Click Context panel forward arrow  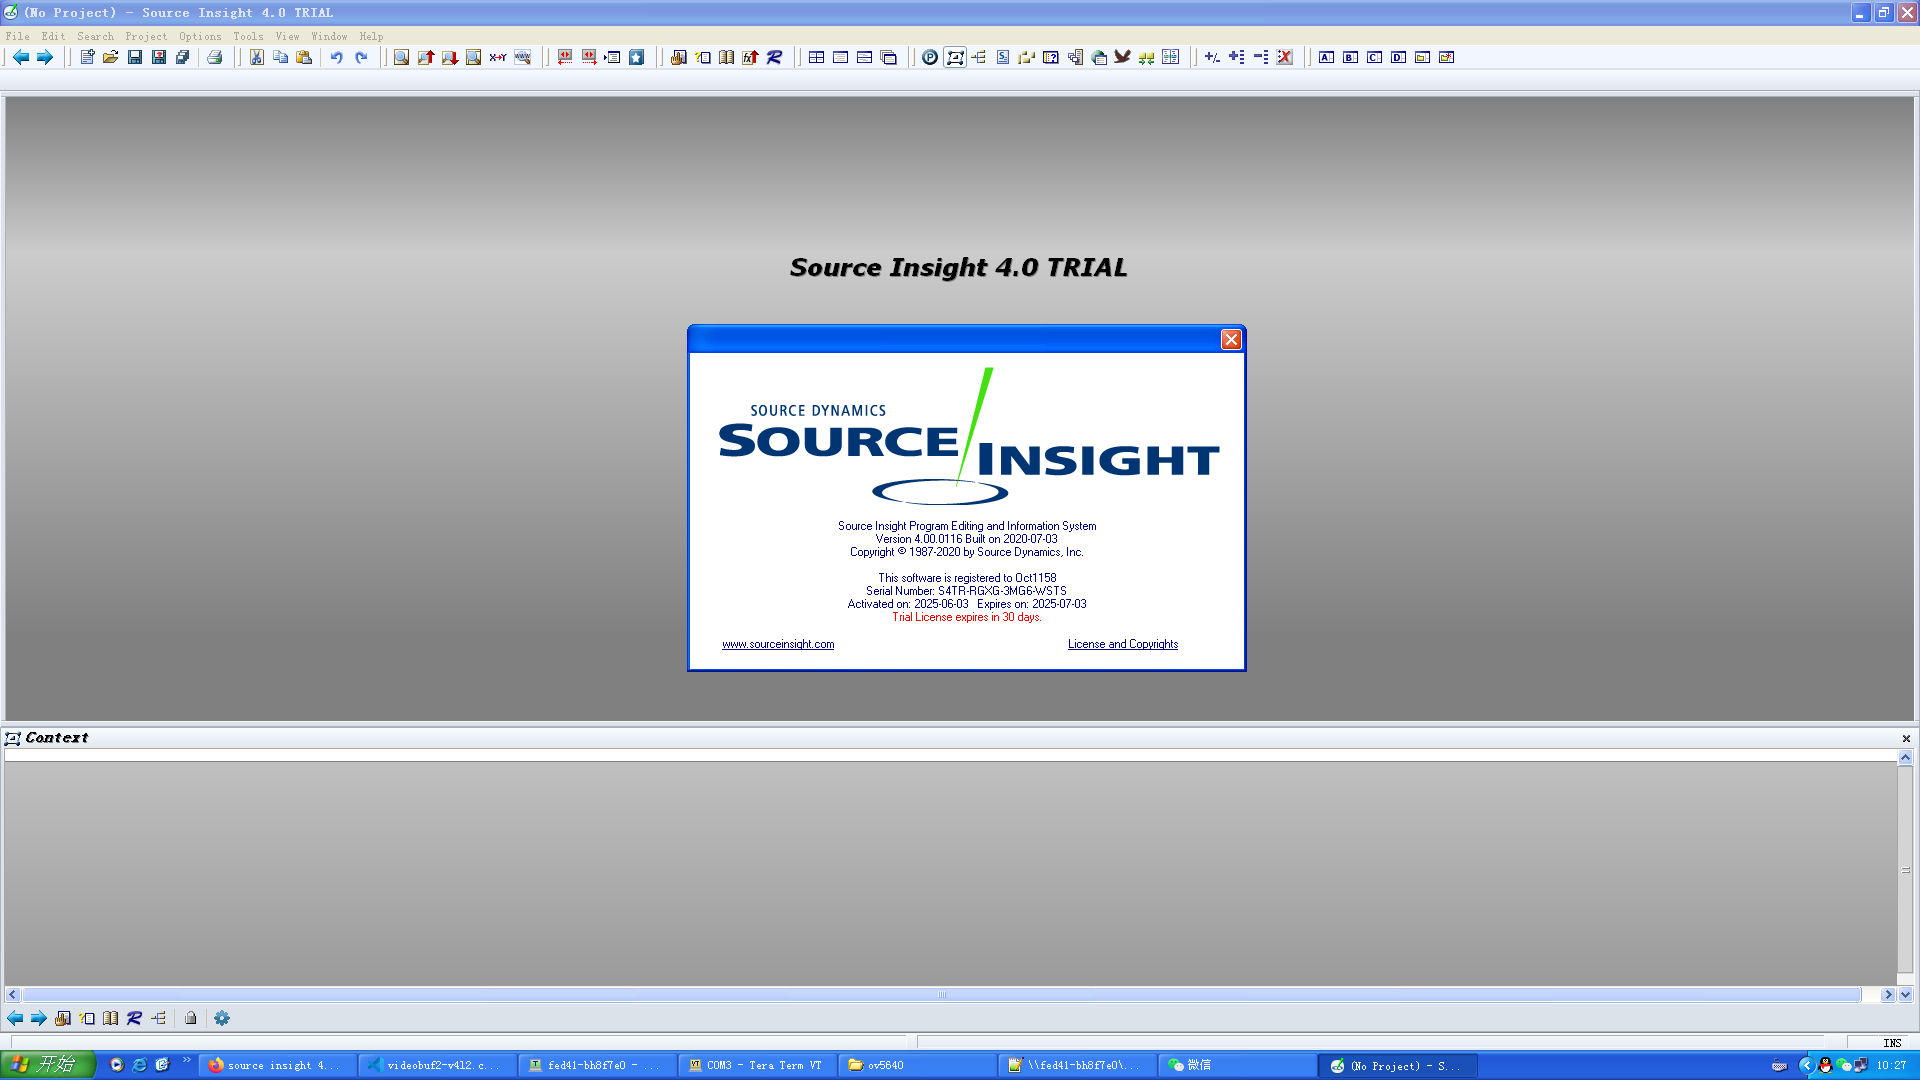[39, 1018]
